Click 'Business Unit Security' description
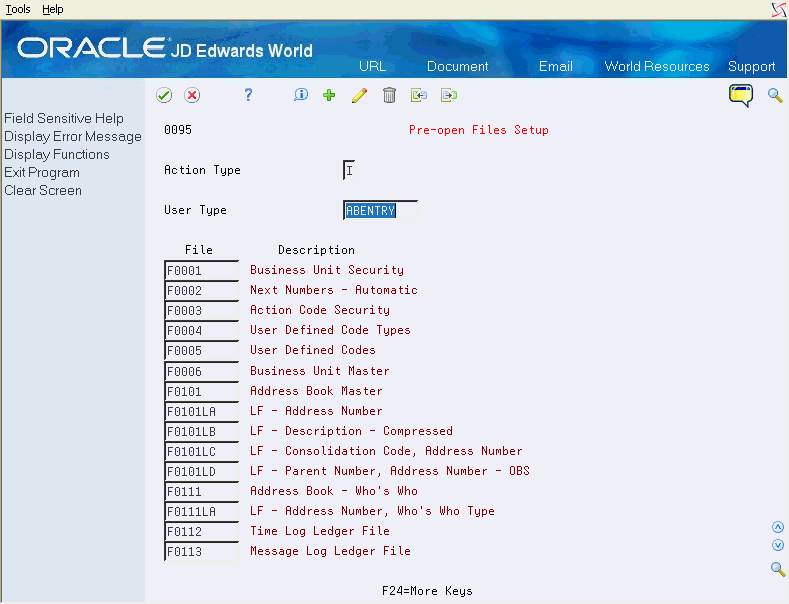This screenshot has width=789, height=604. [327, 270]
